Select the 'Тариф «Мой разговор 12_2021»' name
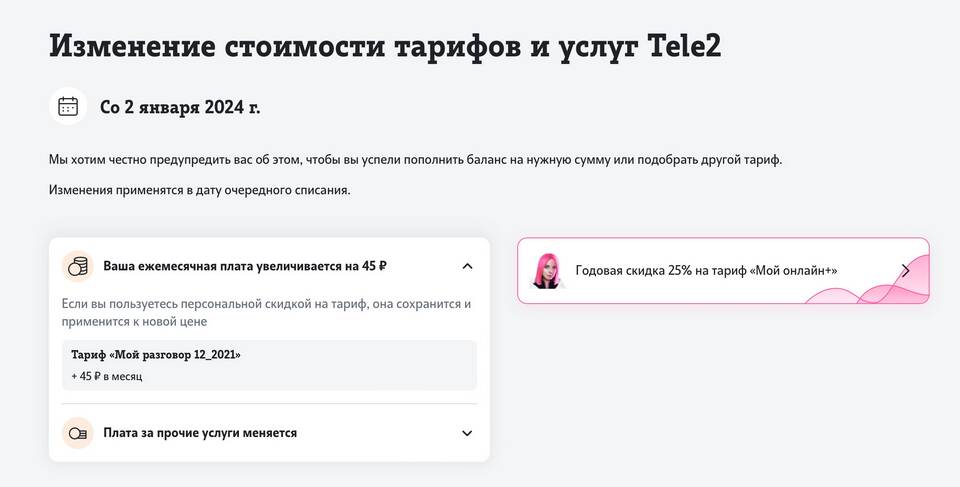 156,355
